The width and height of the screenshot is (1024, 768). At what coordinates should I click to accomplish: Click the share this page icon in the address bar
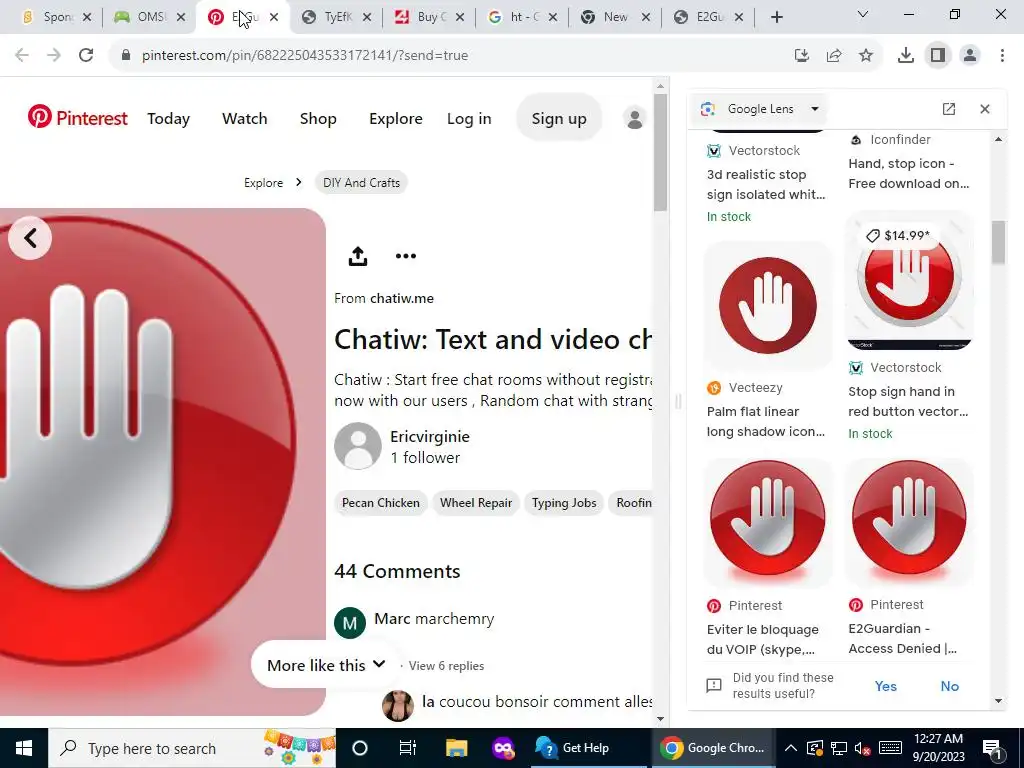click(x=834, y=56)
